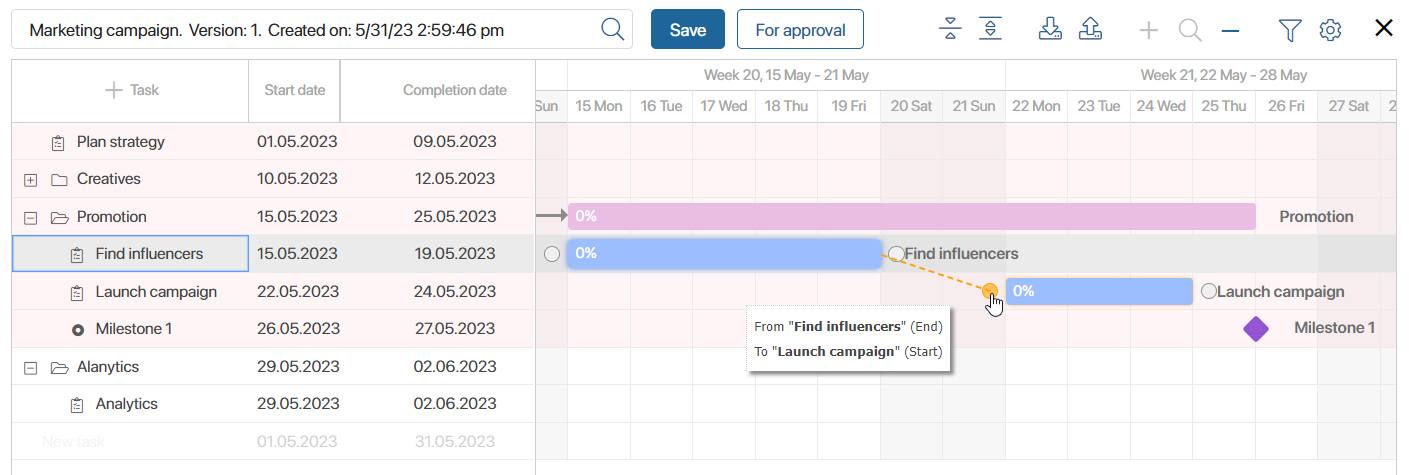Screen dimensions: 1409x475
Task: Click start connector circle of Find influencers
Action: pyautogui.click(x=552, y=254)
